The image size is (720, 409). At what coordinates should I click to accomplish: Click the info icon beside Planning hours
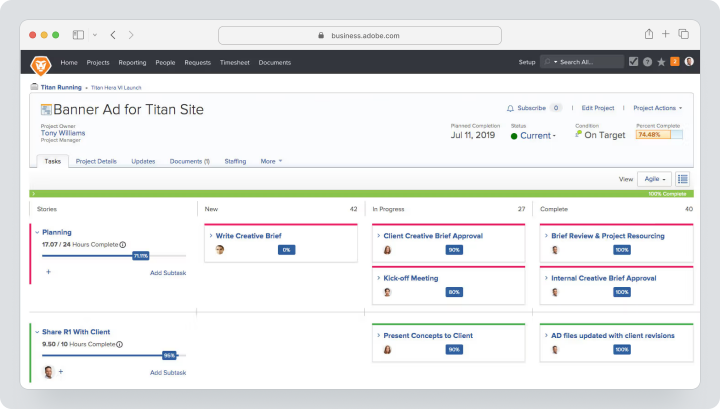pos(123,245)
